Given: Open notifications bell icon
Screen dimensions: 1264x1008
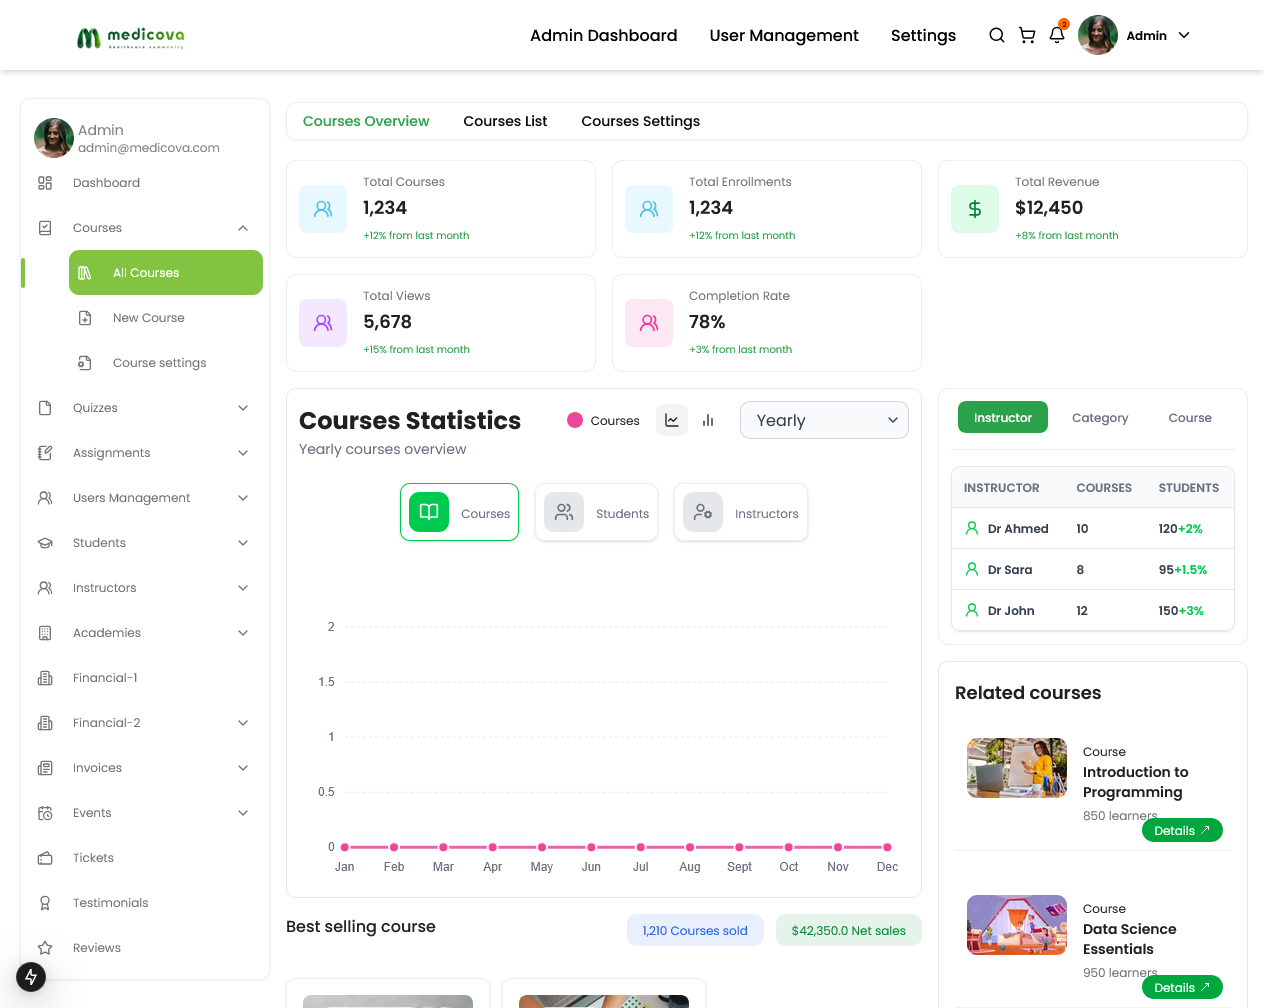Looking at the screenshot, I should click(x=1057, y=35).
